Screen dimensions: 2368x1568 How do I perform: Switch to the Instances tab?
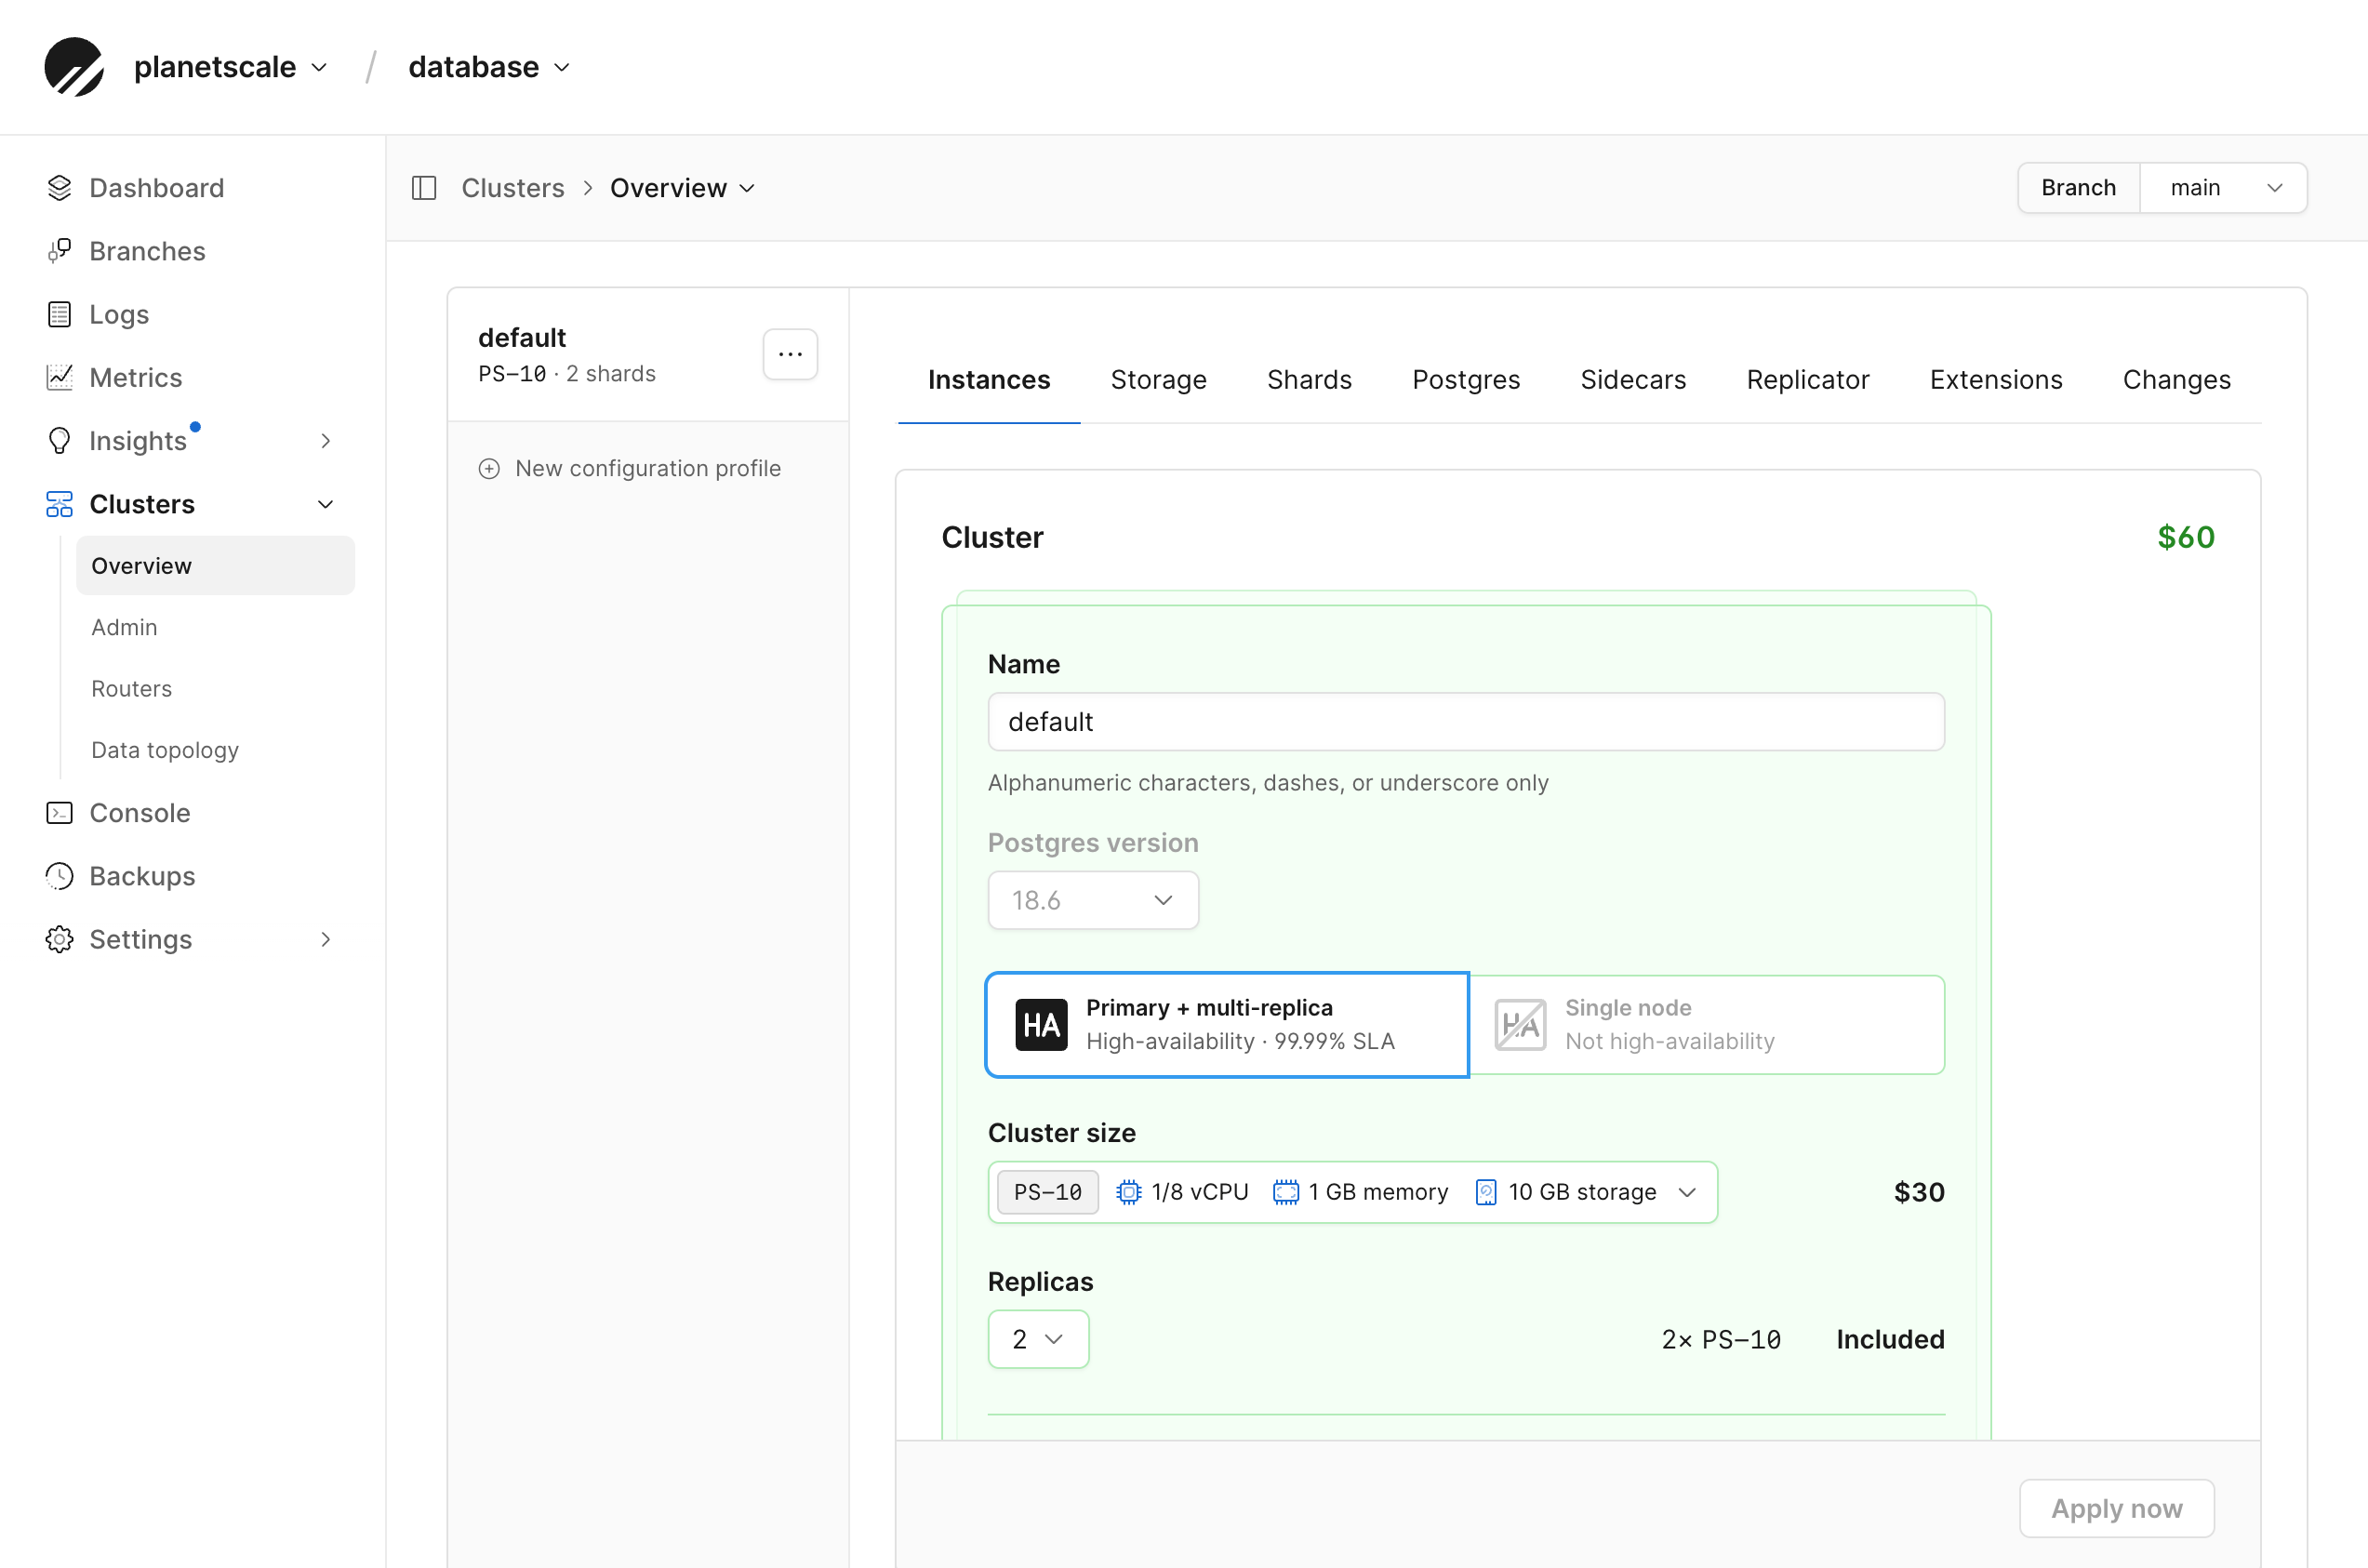coord(989,380)
